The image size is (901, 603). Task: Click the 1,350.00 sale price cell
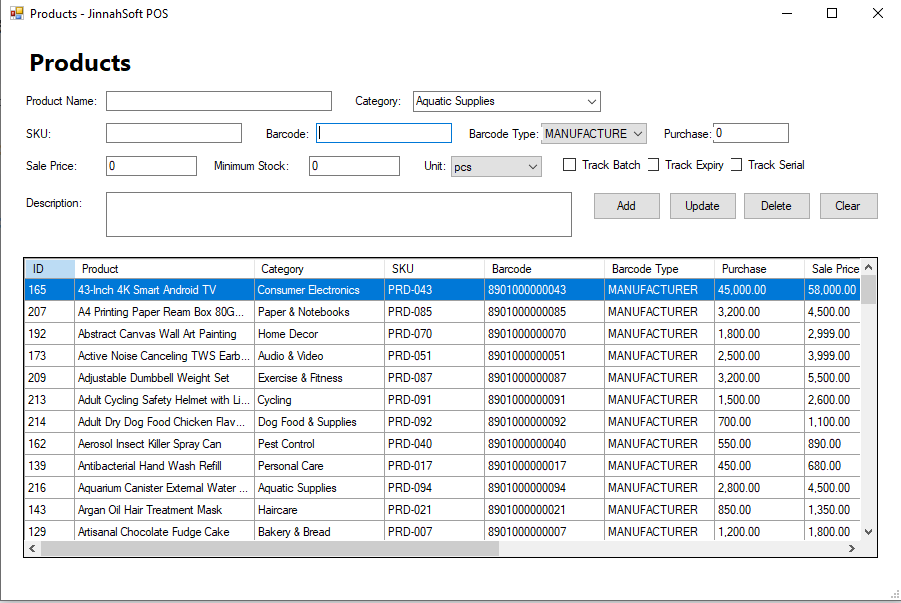(832, 510)
